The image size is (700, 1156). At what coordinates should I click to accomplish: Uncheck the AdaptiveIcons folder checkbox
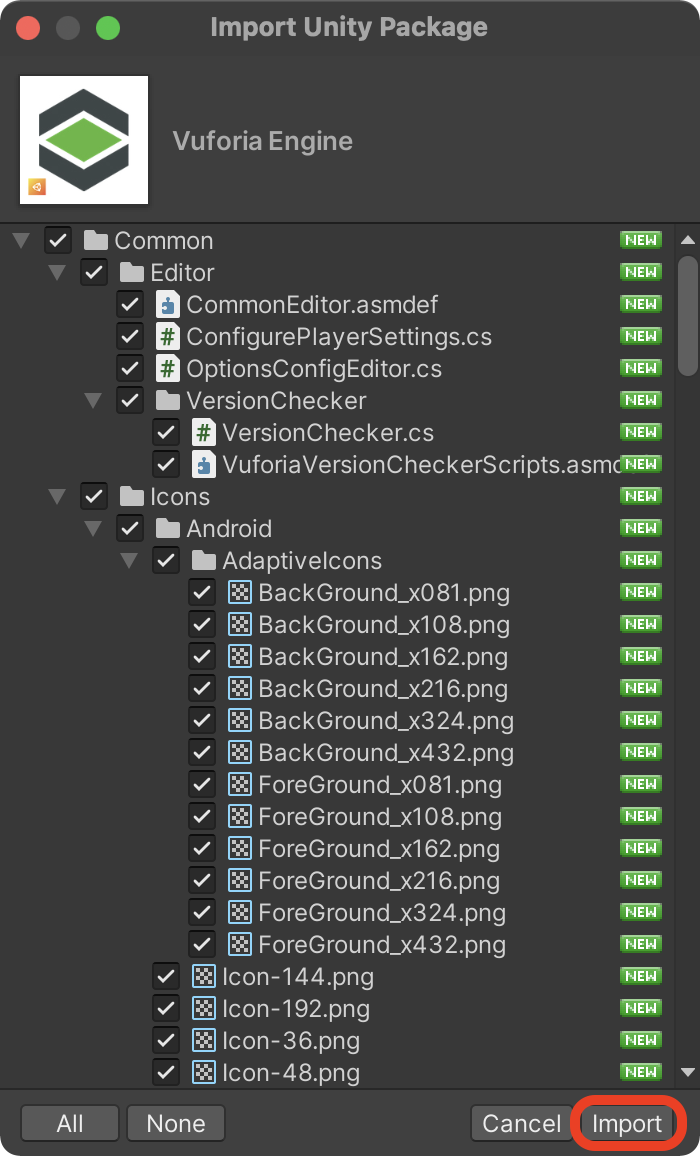(x=166, y=560)
